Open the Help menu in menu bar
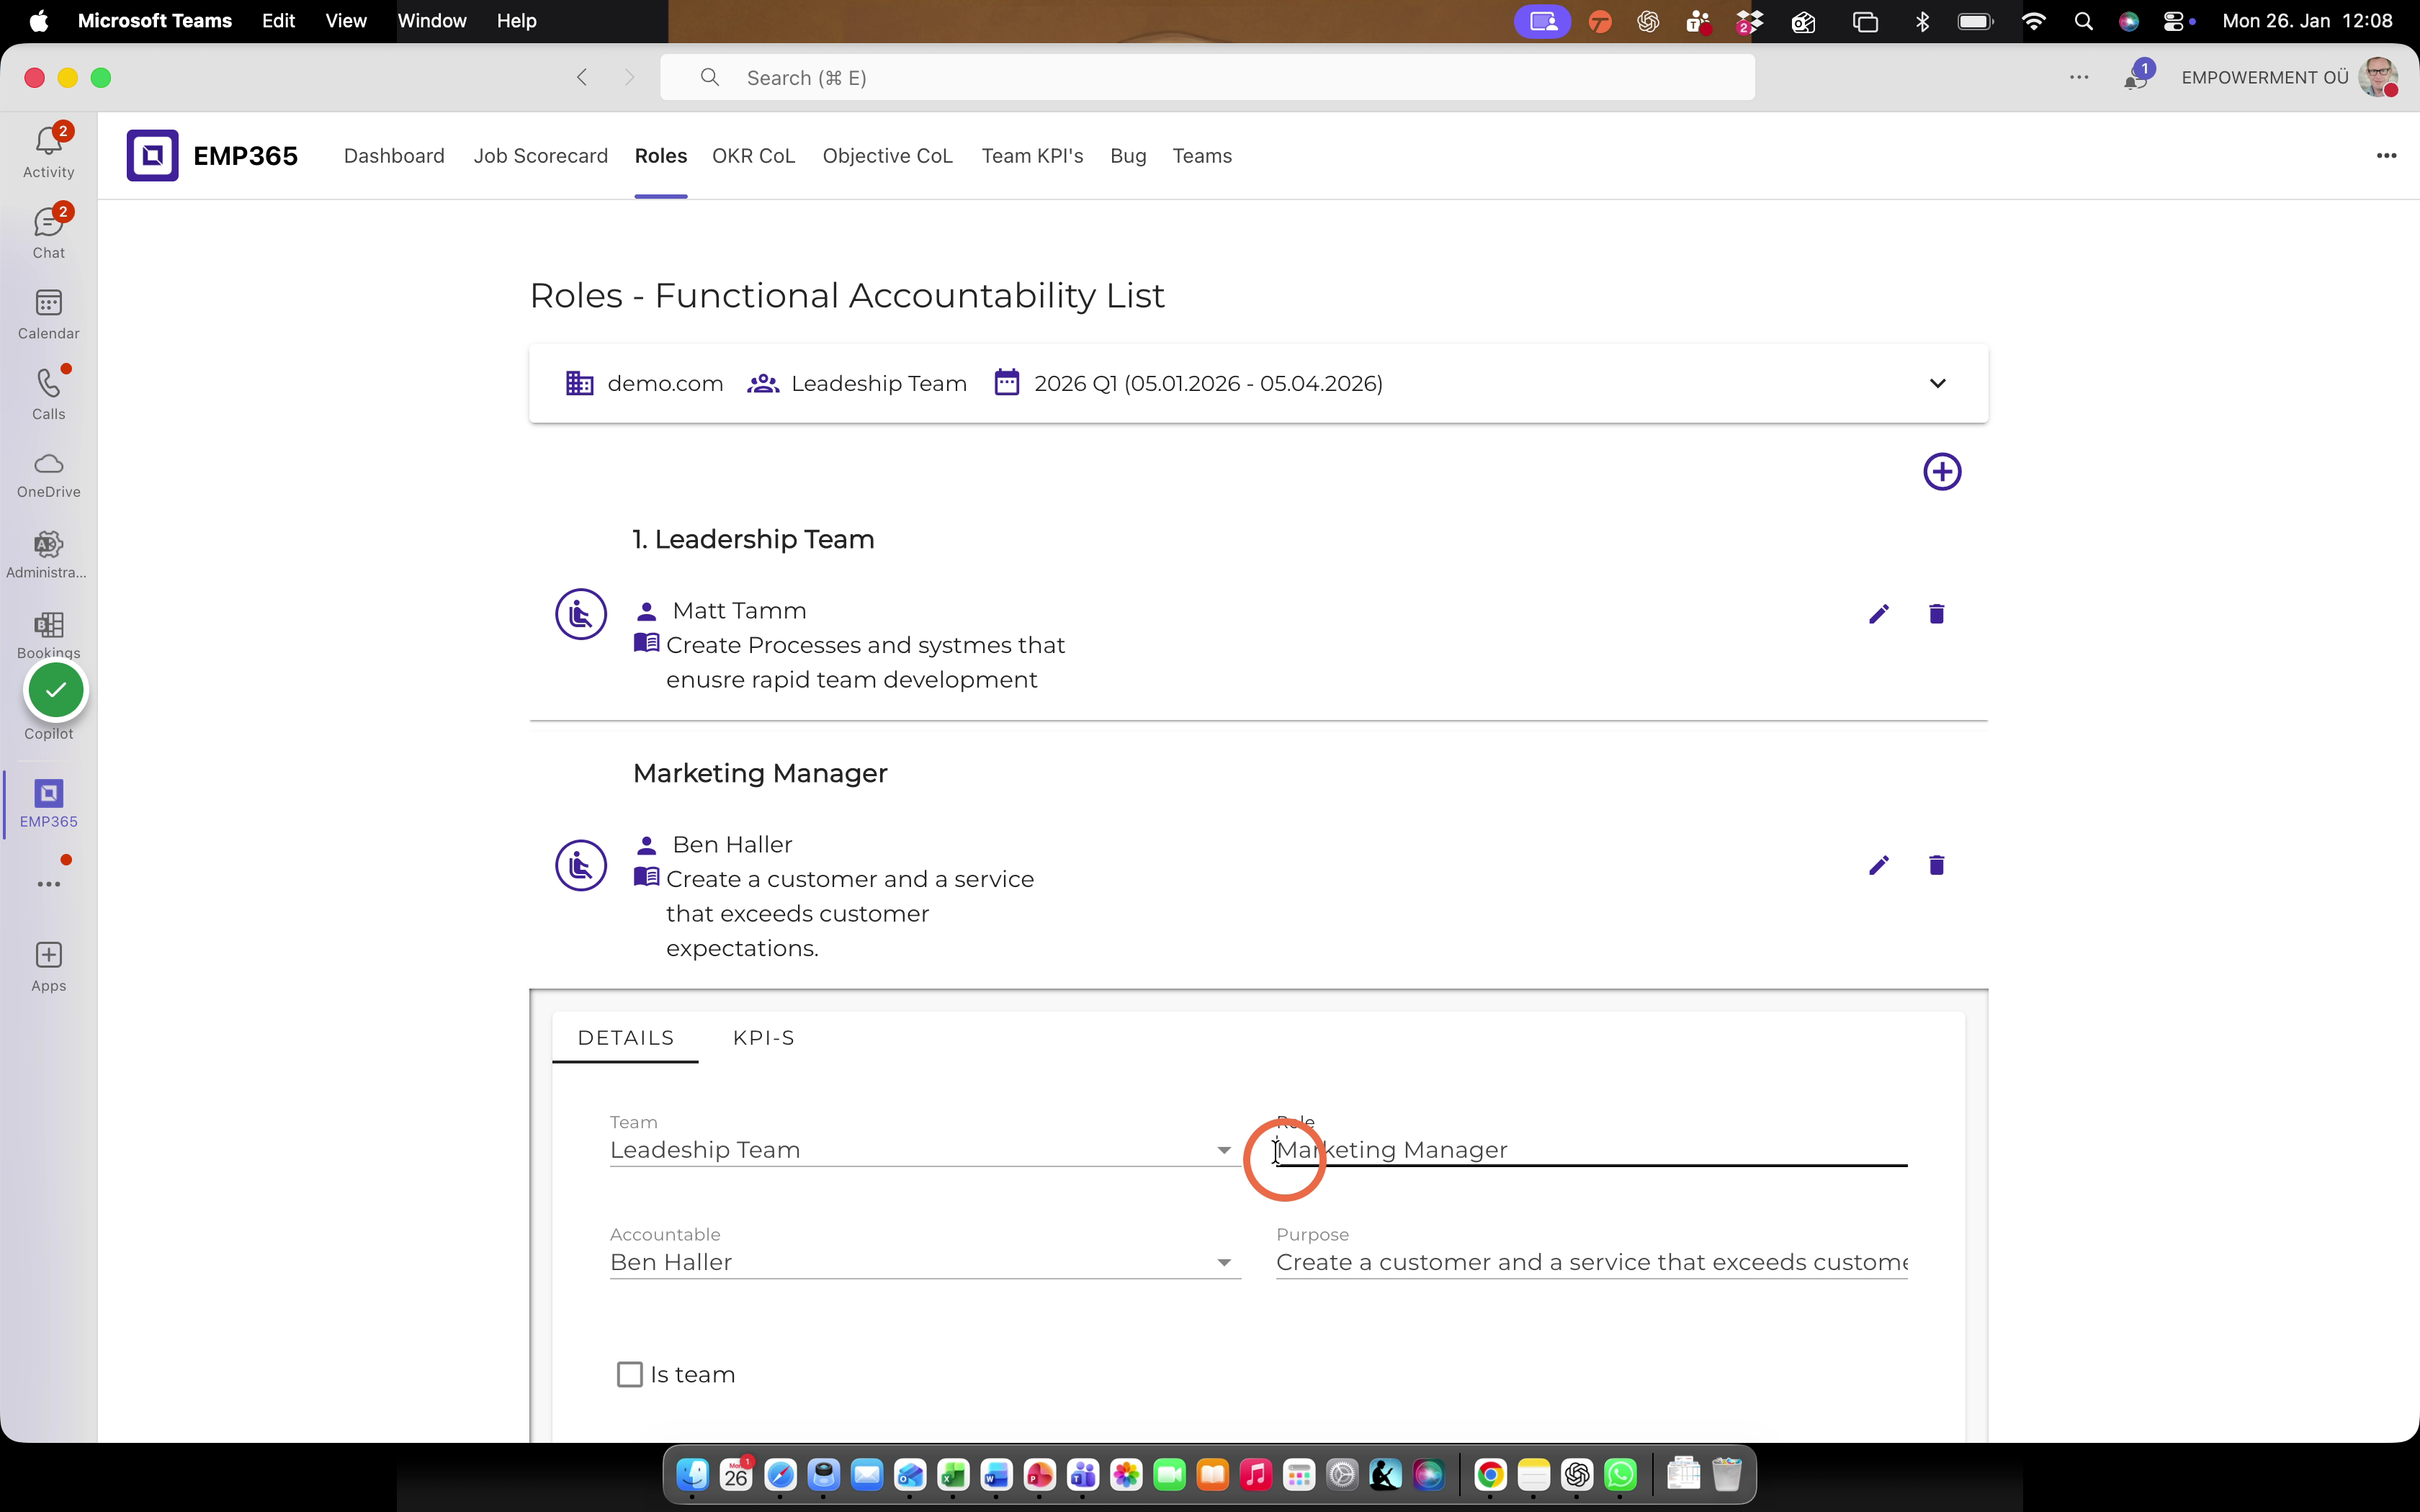Viewport: 2420px width, 1512px height. pos(517,21)
